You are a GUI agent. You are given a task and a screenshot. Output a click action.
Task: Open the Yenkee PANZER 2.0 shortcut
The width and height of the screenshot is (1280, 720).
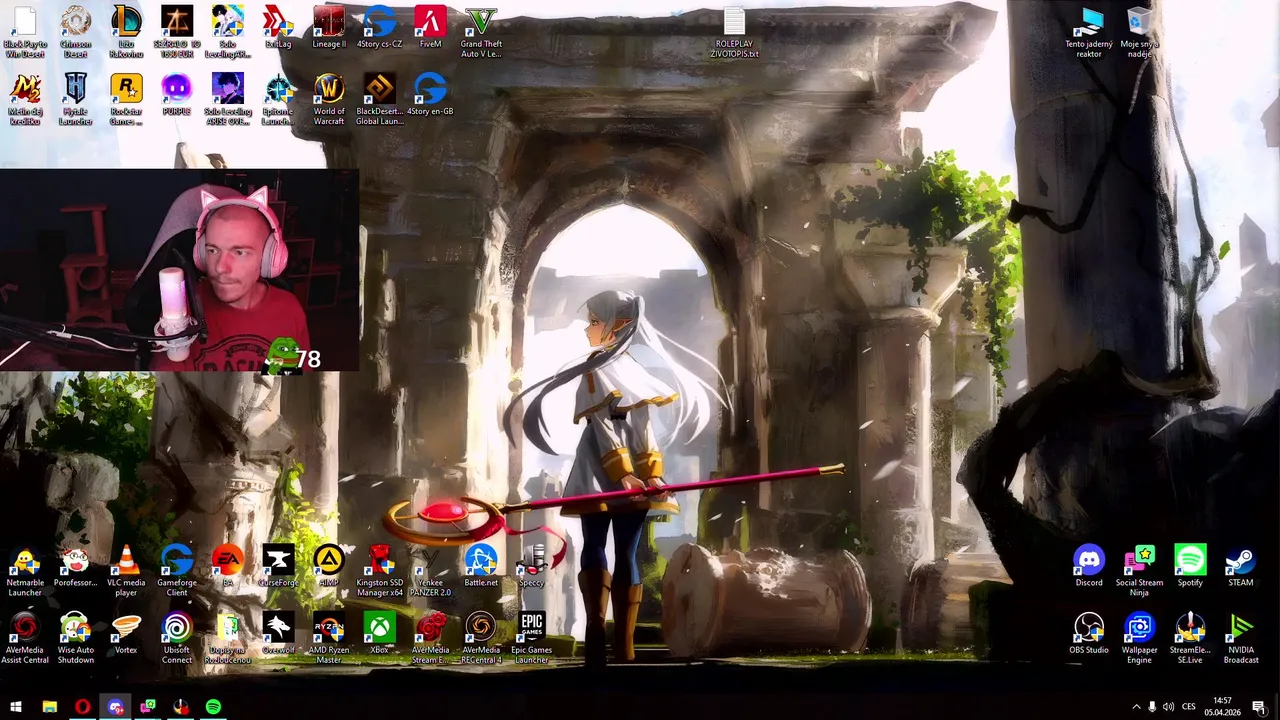coord(430,571)
